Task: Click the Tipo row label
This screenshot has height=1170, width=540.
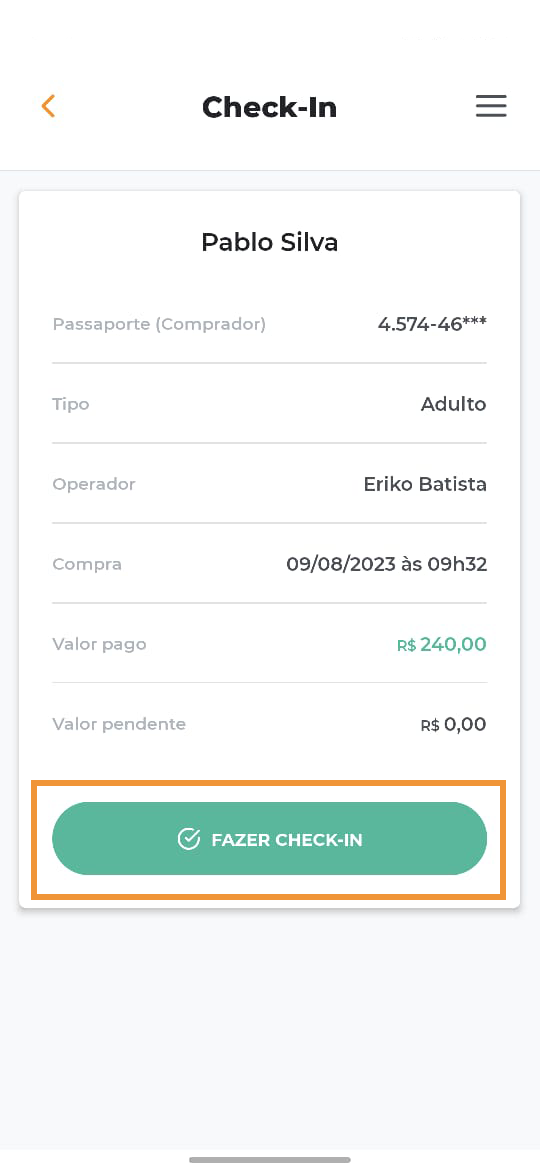Action: [x=71, y=404]
